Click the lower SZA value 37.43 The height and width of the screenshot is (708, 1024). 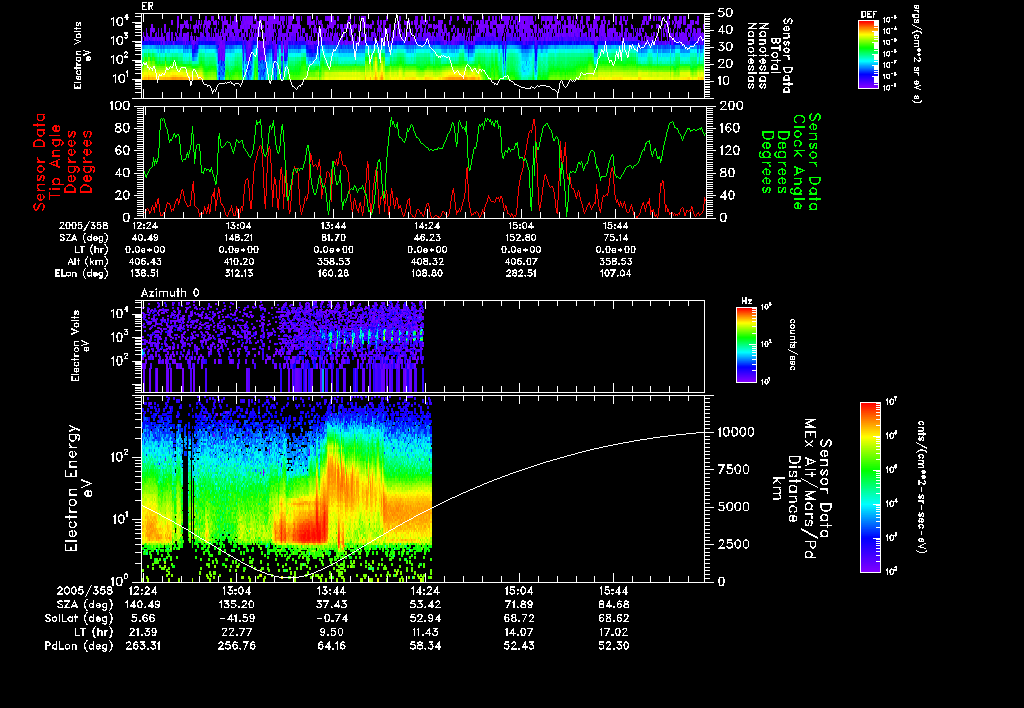333,605
